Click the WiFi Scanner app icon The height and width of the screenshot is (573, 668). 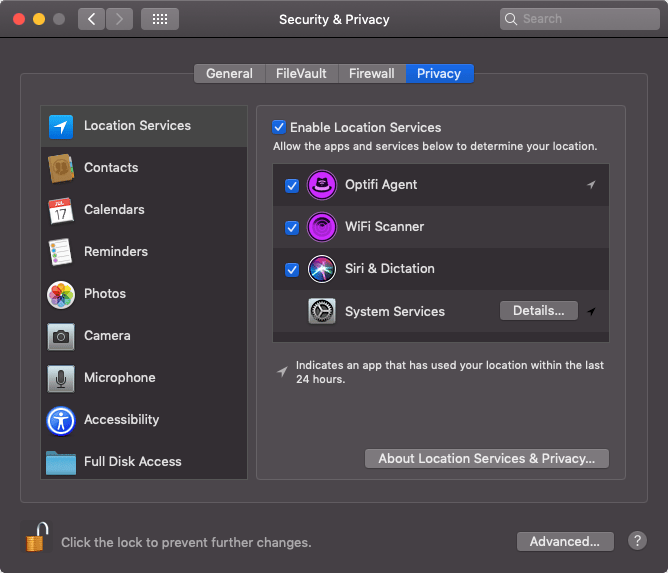tap(322, 227)
